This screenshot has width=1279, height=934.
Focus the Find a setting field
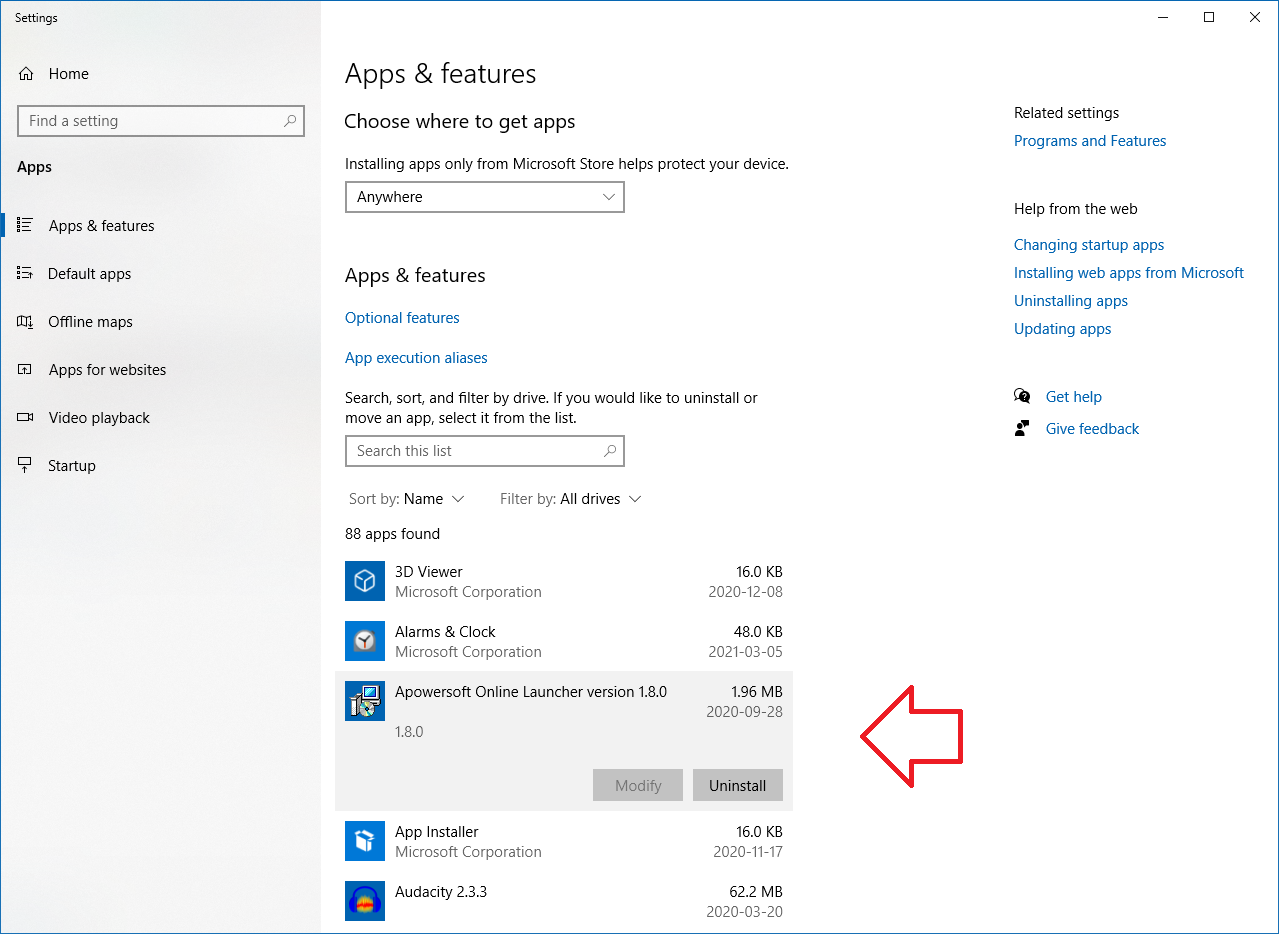pyautogui.click(x=161, y=121)
